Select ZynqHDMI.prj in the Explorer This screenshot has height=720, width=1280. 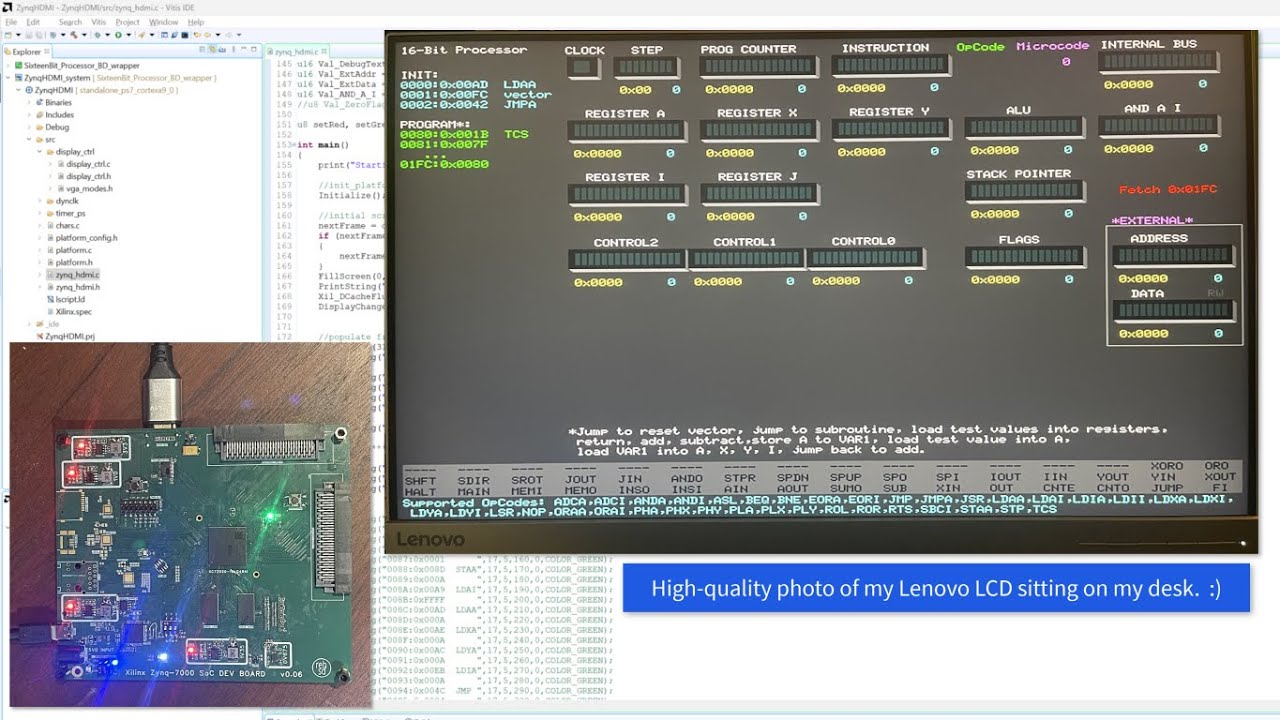click(72, 336)
